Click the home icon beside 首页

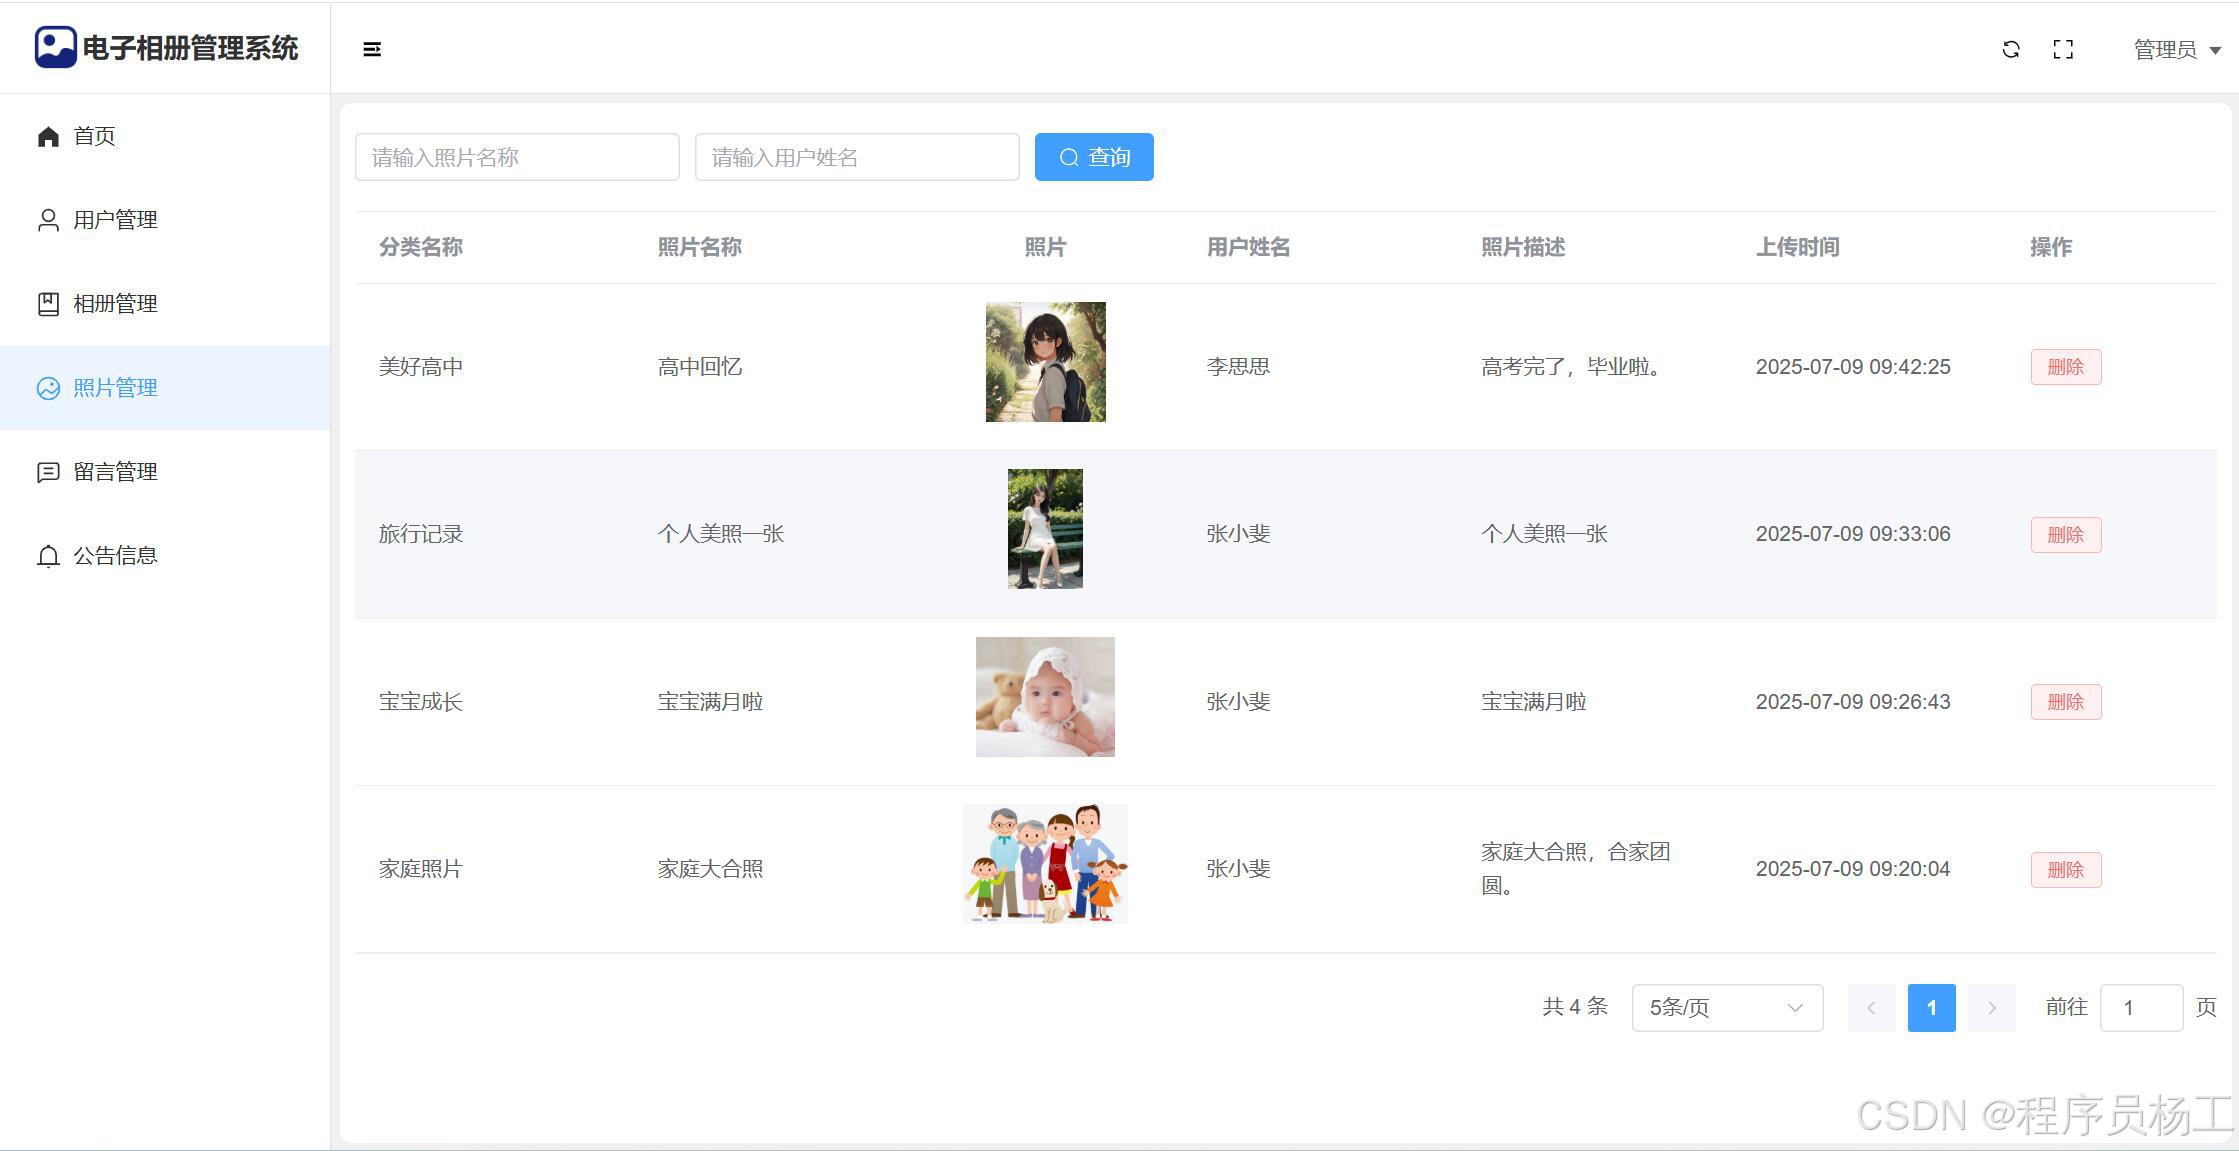48,136
